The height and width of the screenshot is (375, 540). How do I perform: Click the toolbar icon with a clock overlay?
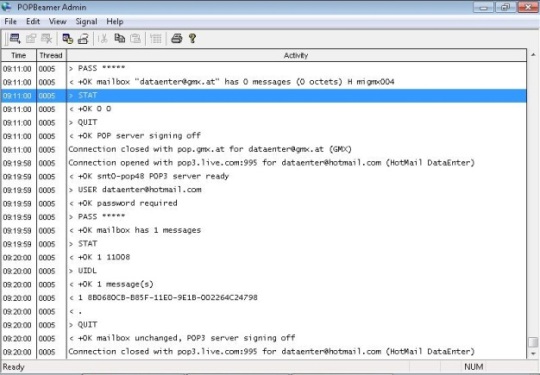pyautogui.click(x=68, y=39)
